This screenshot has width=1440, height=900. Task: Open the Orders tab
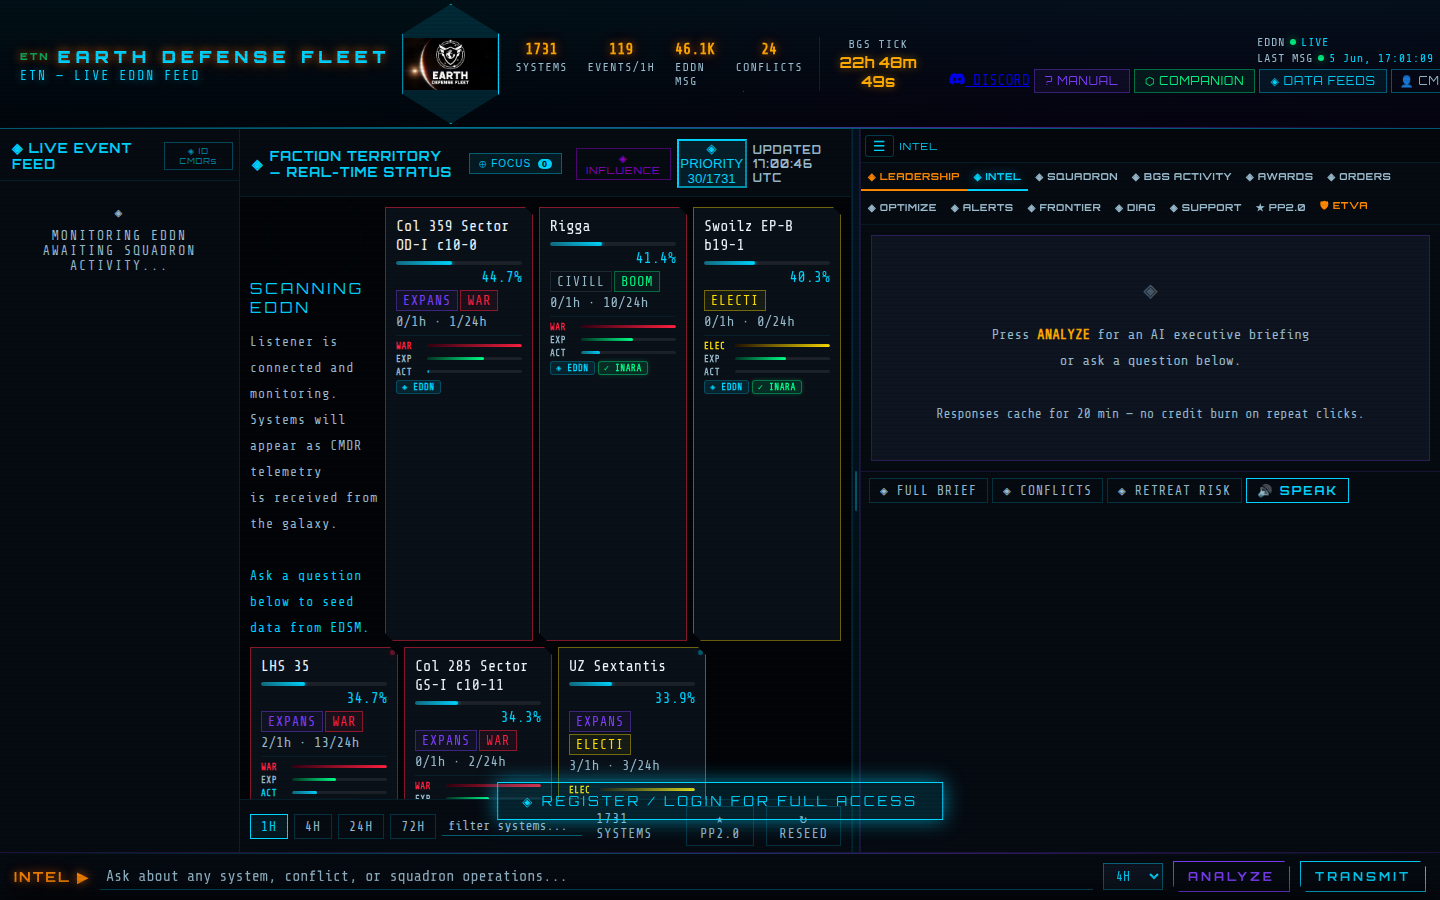coord(1358,177)
